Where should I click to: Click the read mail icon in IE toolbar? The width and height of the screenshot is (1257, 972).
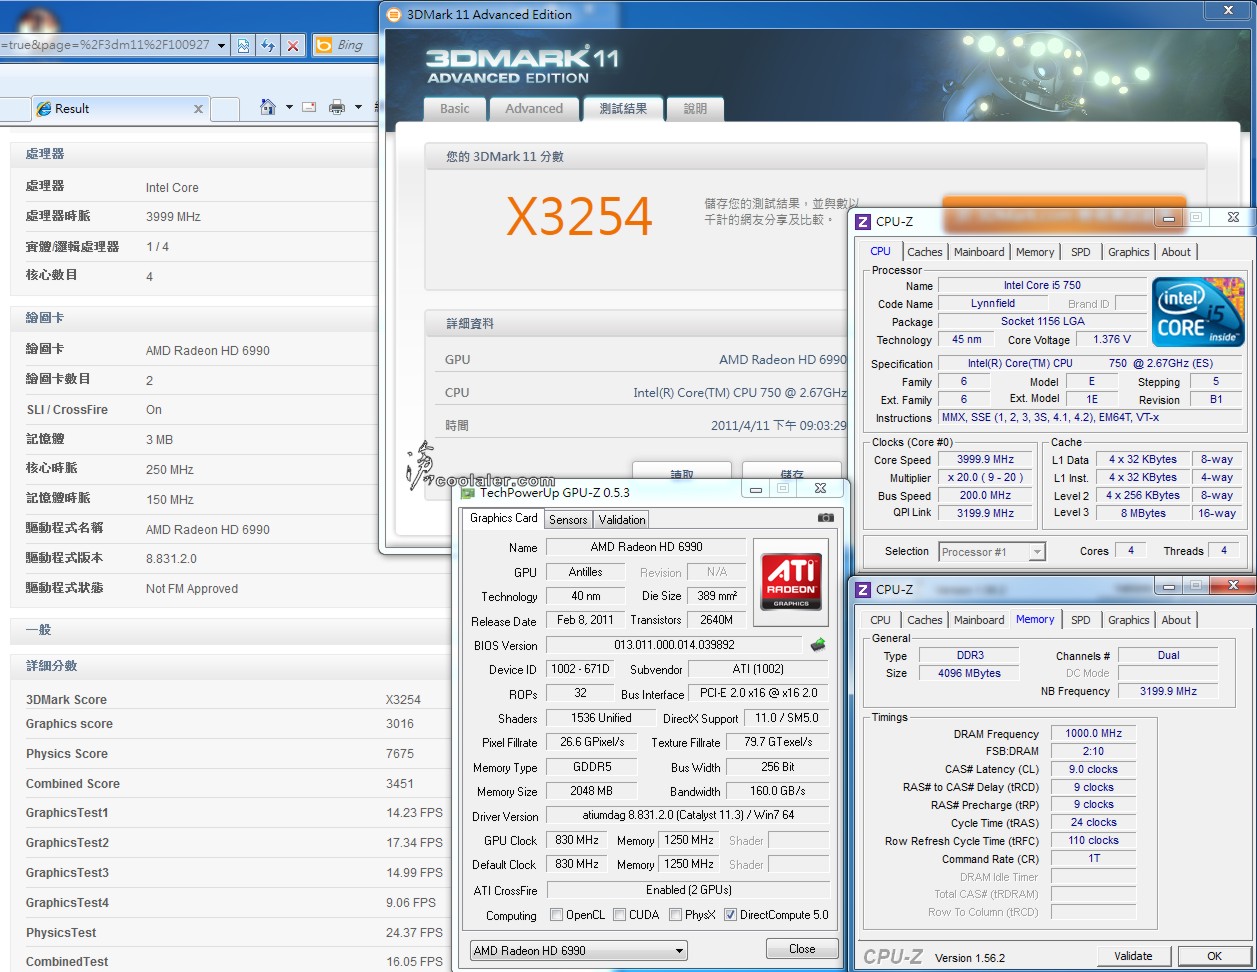(309, 107)
